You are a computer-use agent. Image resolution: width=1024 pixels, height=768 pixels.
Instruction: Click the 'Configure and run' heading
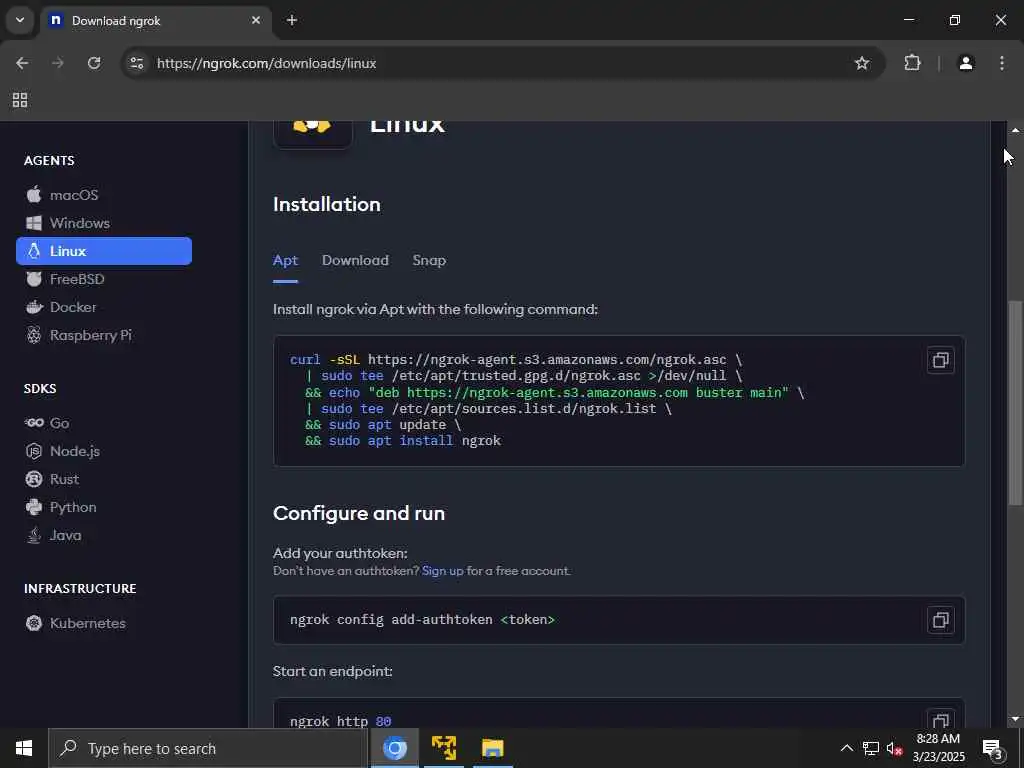coord(359,513)
